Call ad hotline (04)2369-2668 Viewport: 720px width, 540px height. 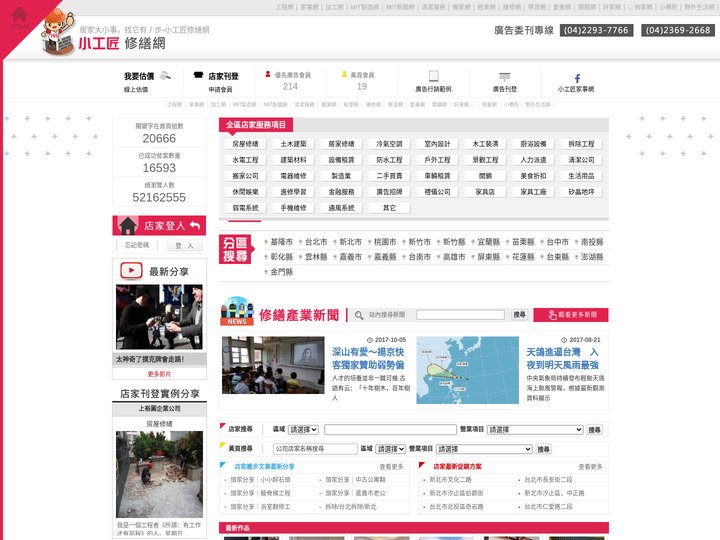coord(678,30)
